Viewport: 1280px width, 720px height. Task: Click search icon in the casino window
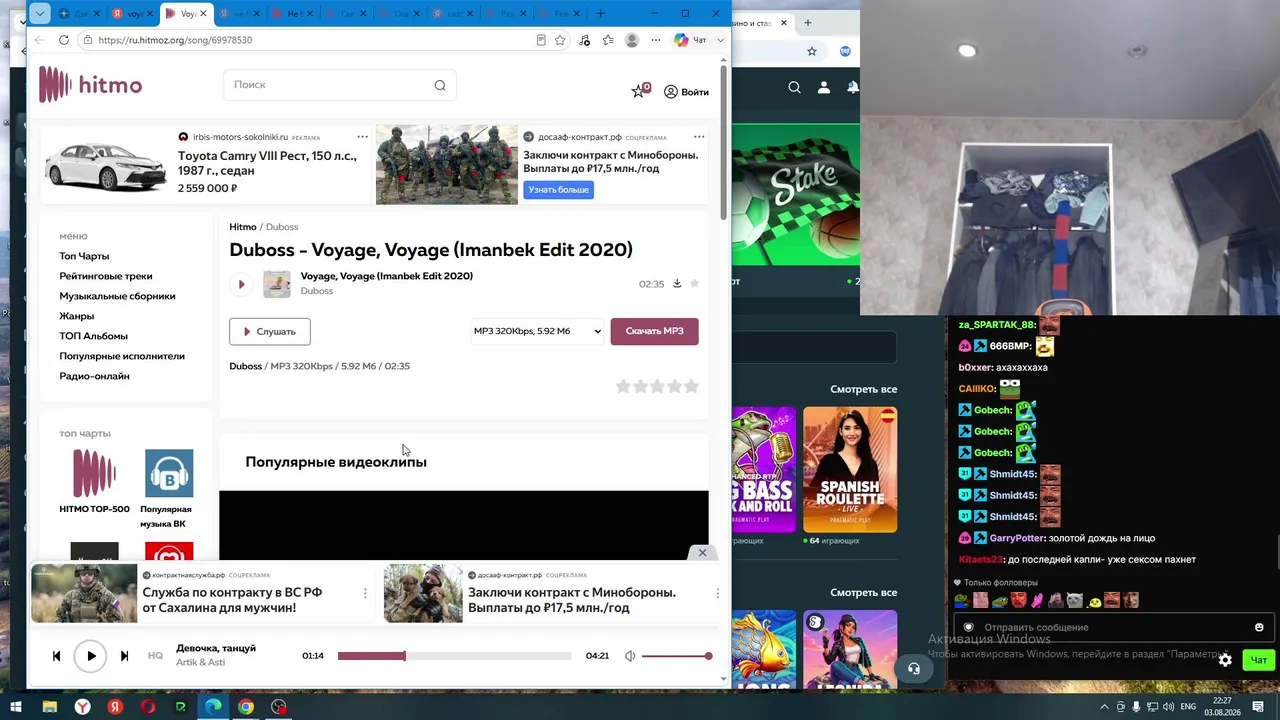pyautogui.click(x=794, y=88)
